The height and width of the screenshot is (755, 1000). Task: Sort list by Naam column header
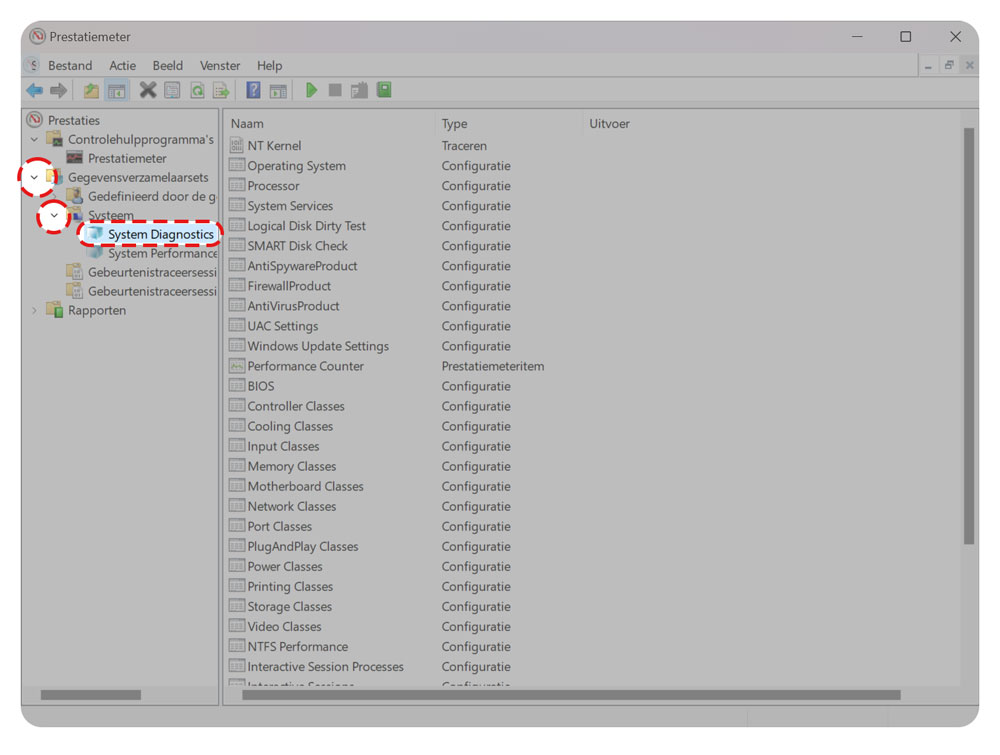click(248, 124)
